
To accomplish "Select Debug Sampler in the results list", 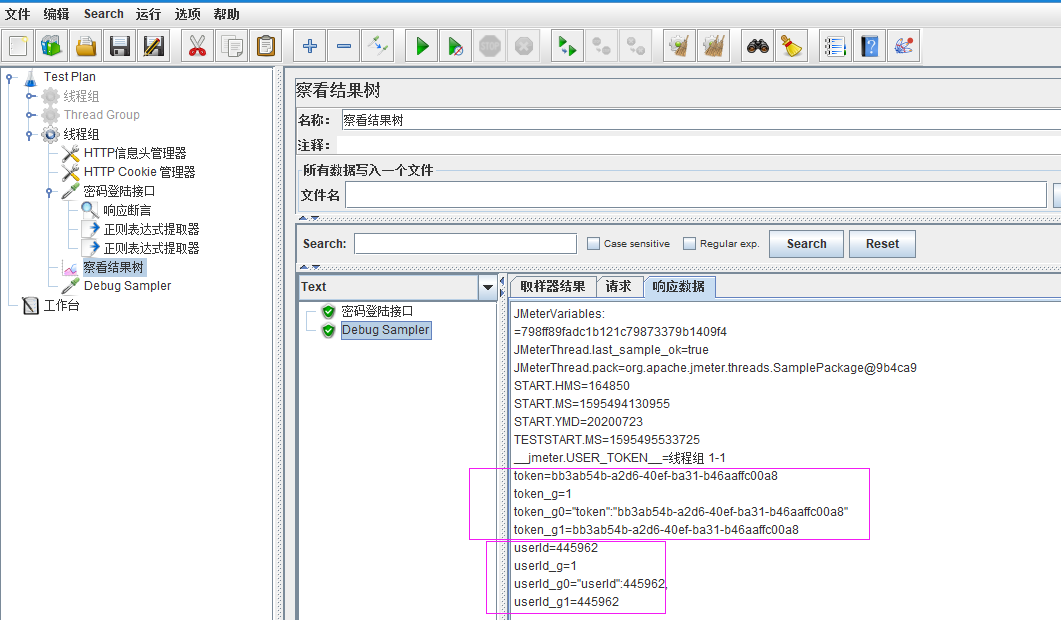I will [385, 330].
